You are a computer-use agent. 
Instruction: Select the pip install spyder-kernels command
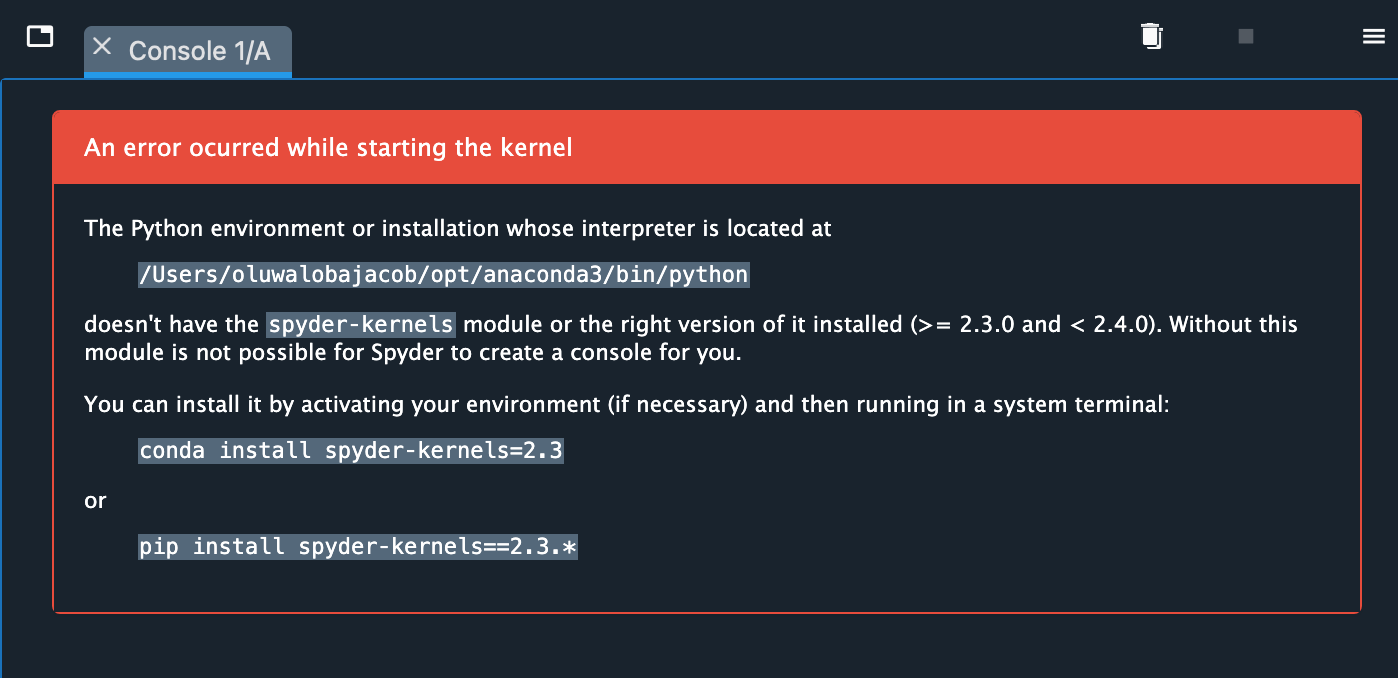(358, 546)
